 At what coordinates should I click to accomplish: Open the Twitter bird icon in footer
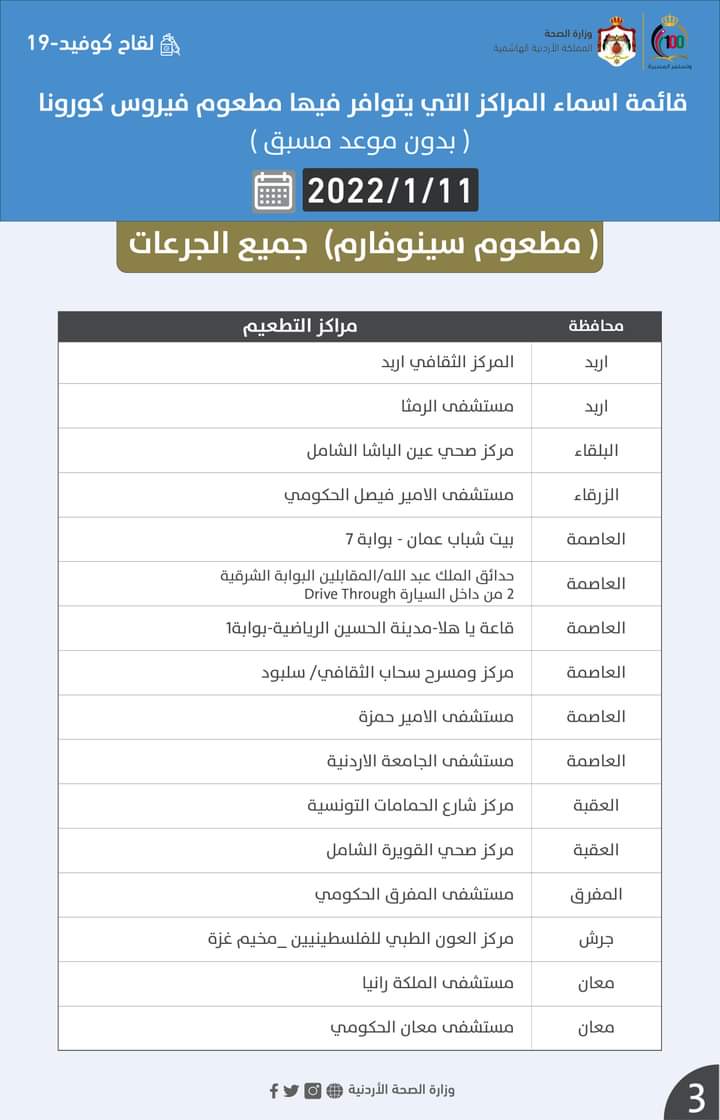pyautogui.click(x=291, y=1090)
